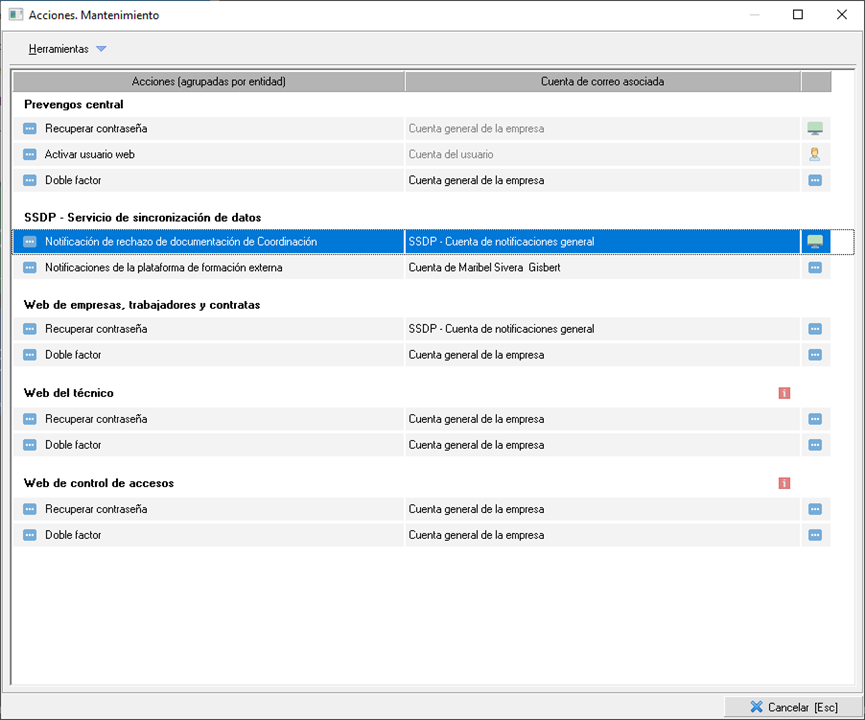
Task: Click the Acciones (agrupadas por entidad) column header
Action: click(209, 82)
